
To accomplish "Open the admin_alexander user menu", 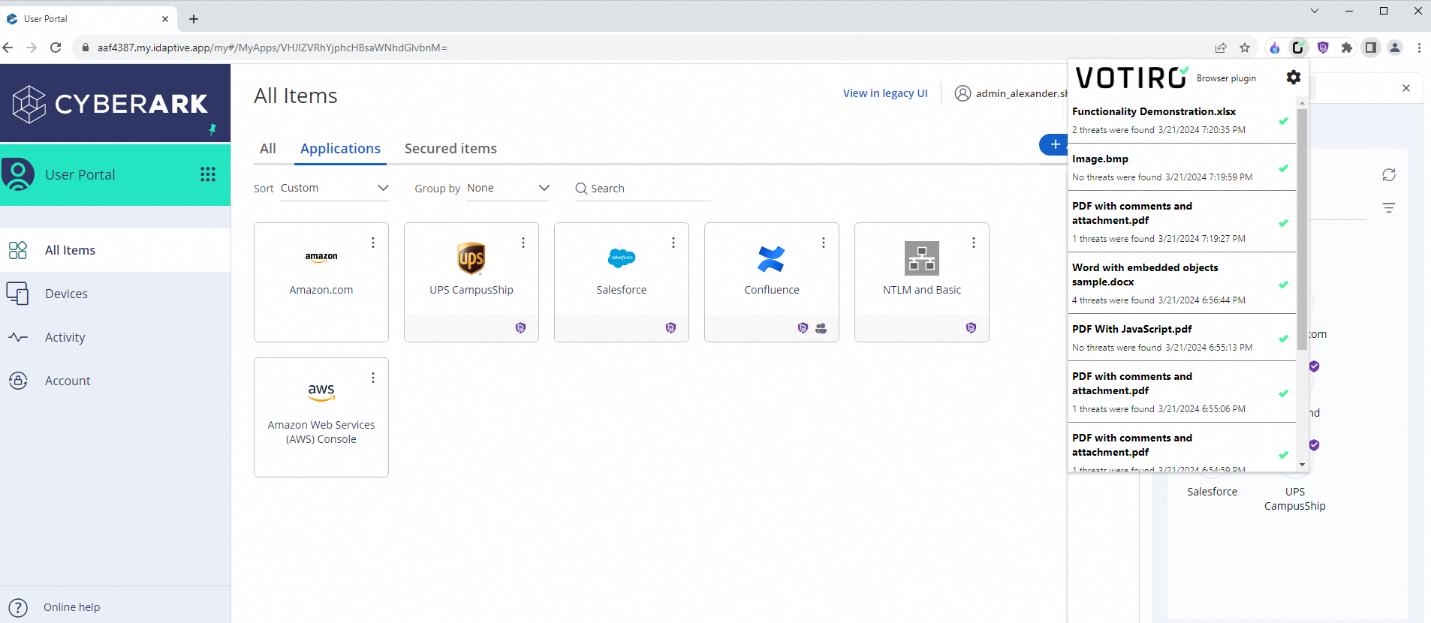I will 1010,93.
